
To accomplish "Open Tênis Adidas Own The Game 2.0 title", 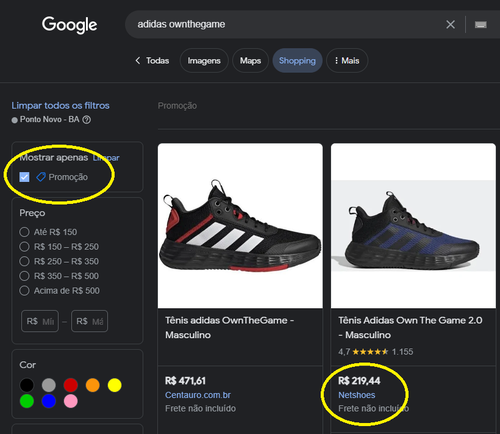I will (x=410, y=328).
